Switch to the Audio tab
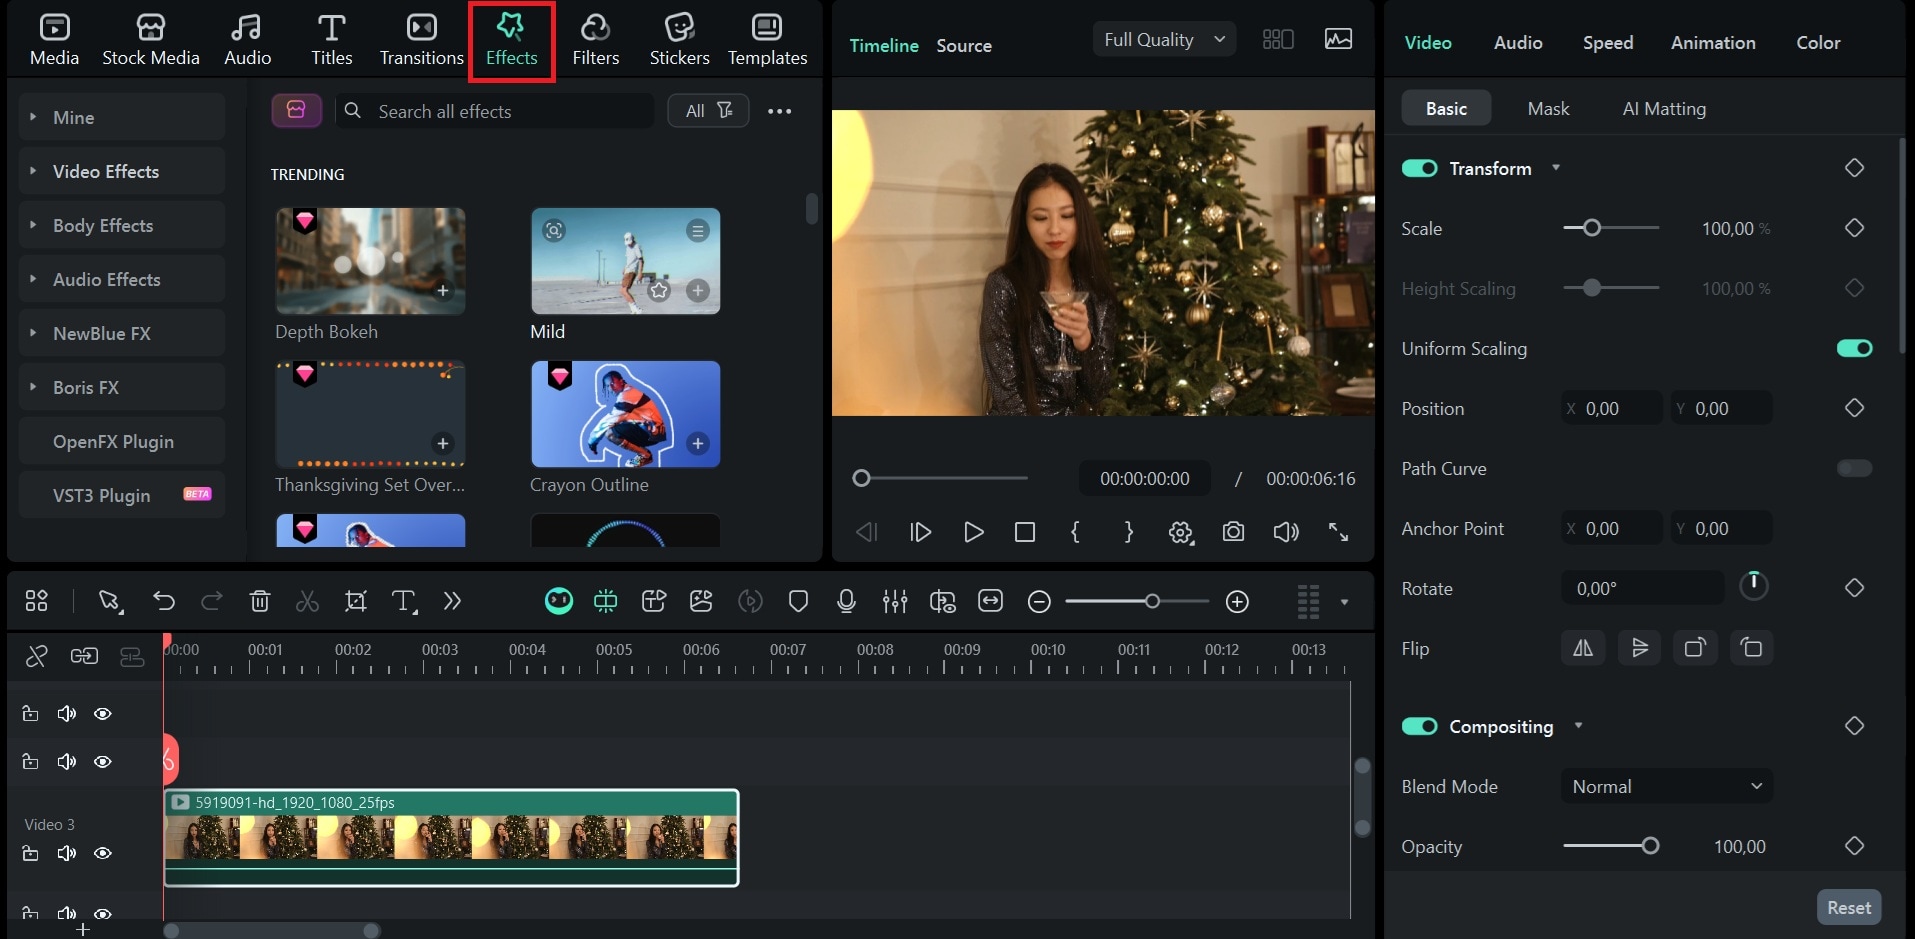This screenshot has height=939, width=1915. pyautogui.click(x=1516, y=42)
